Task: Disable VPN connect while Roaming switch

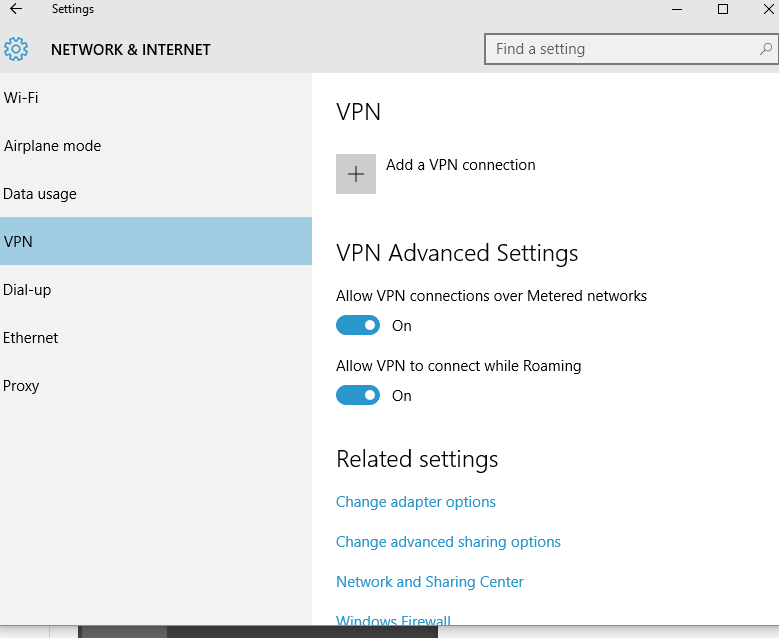Action: (358, 396)
